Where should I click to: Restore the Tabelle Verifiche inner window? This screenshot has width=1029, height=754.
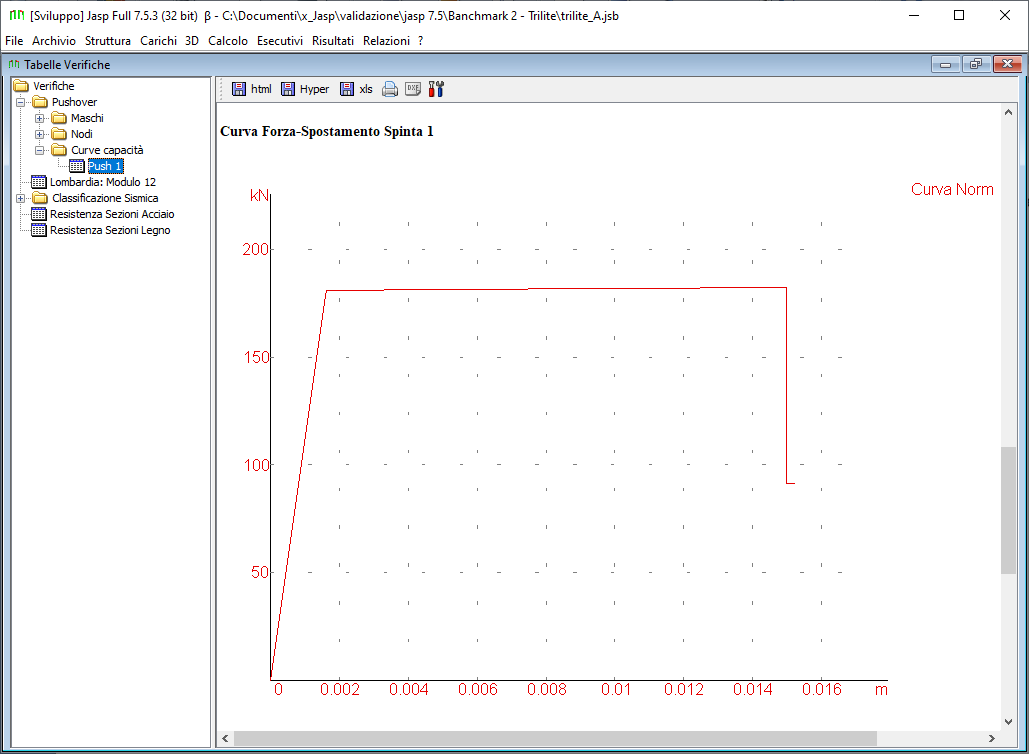pos(976,64)
